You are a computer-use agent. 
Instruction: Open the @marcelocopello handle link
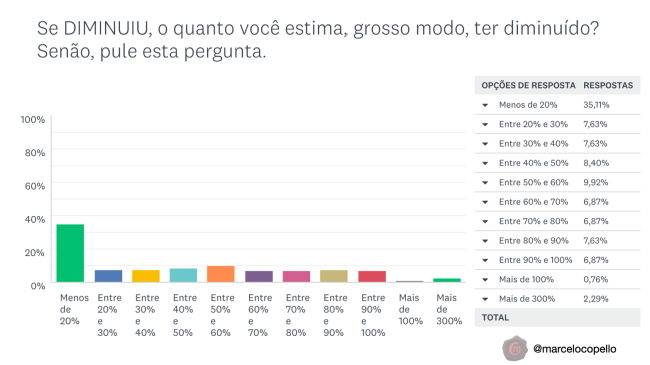[x=575, y=349]
